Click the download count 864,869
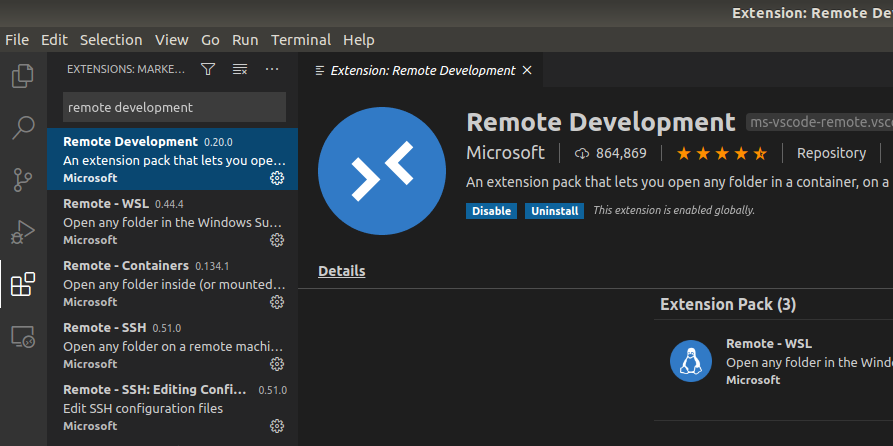 [611, 153]
